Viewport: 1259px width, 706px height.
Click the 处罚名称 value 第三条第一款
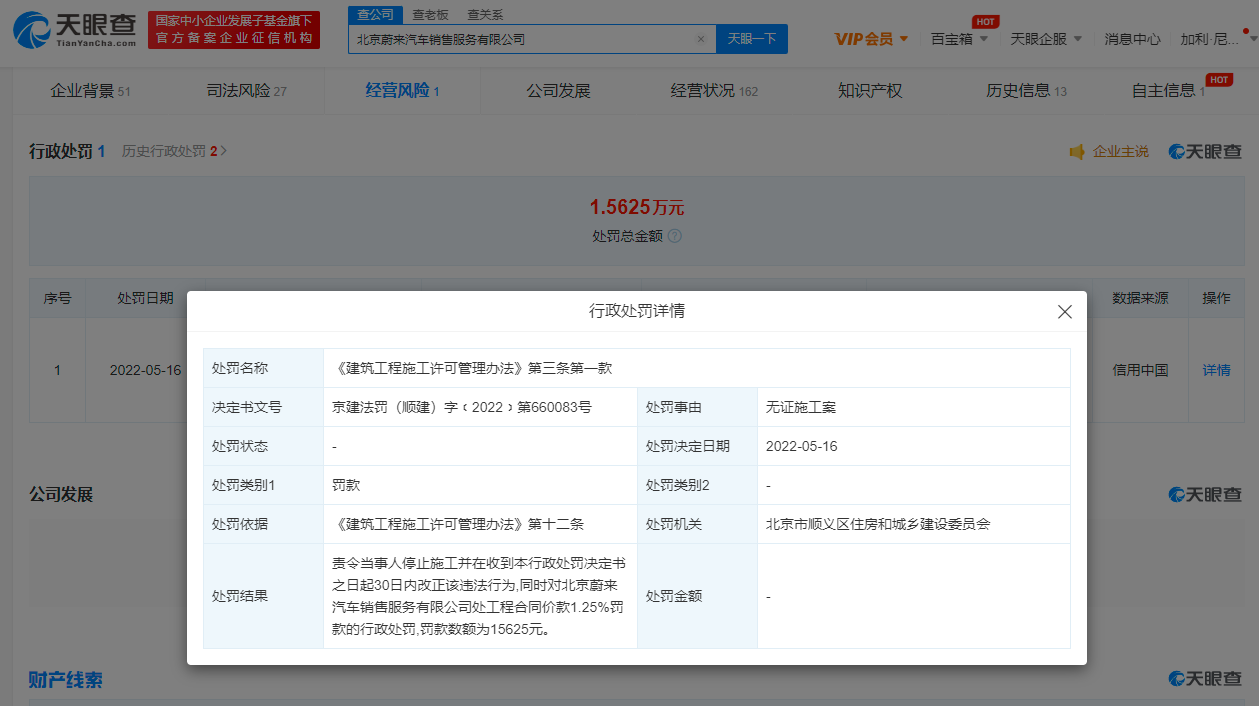(472, 368)
